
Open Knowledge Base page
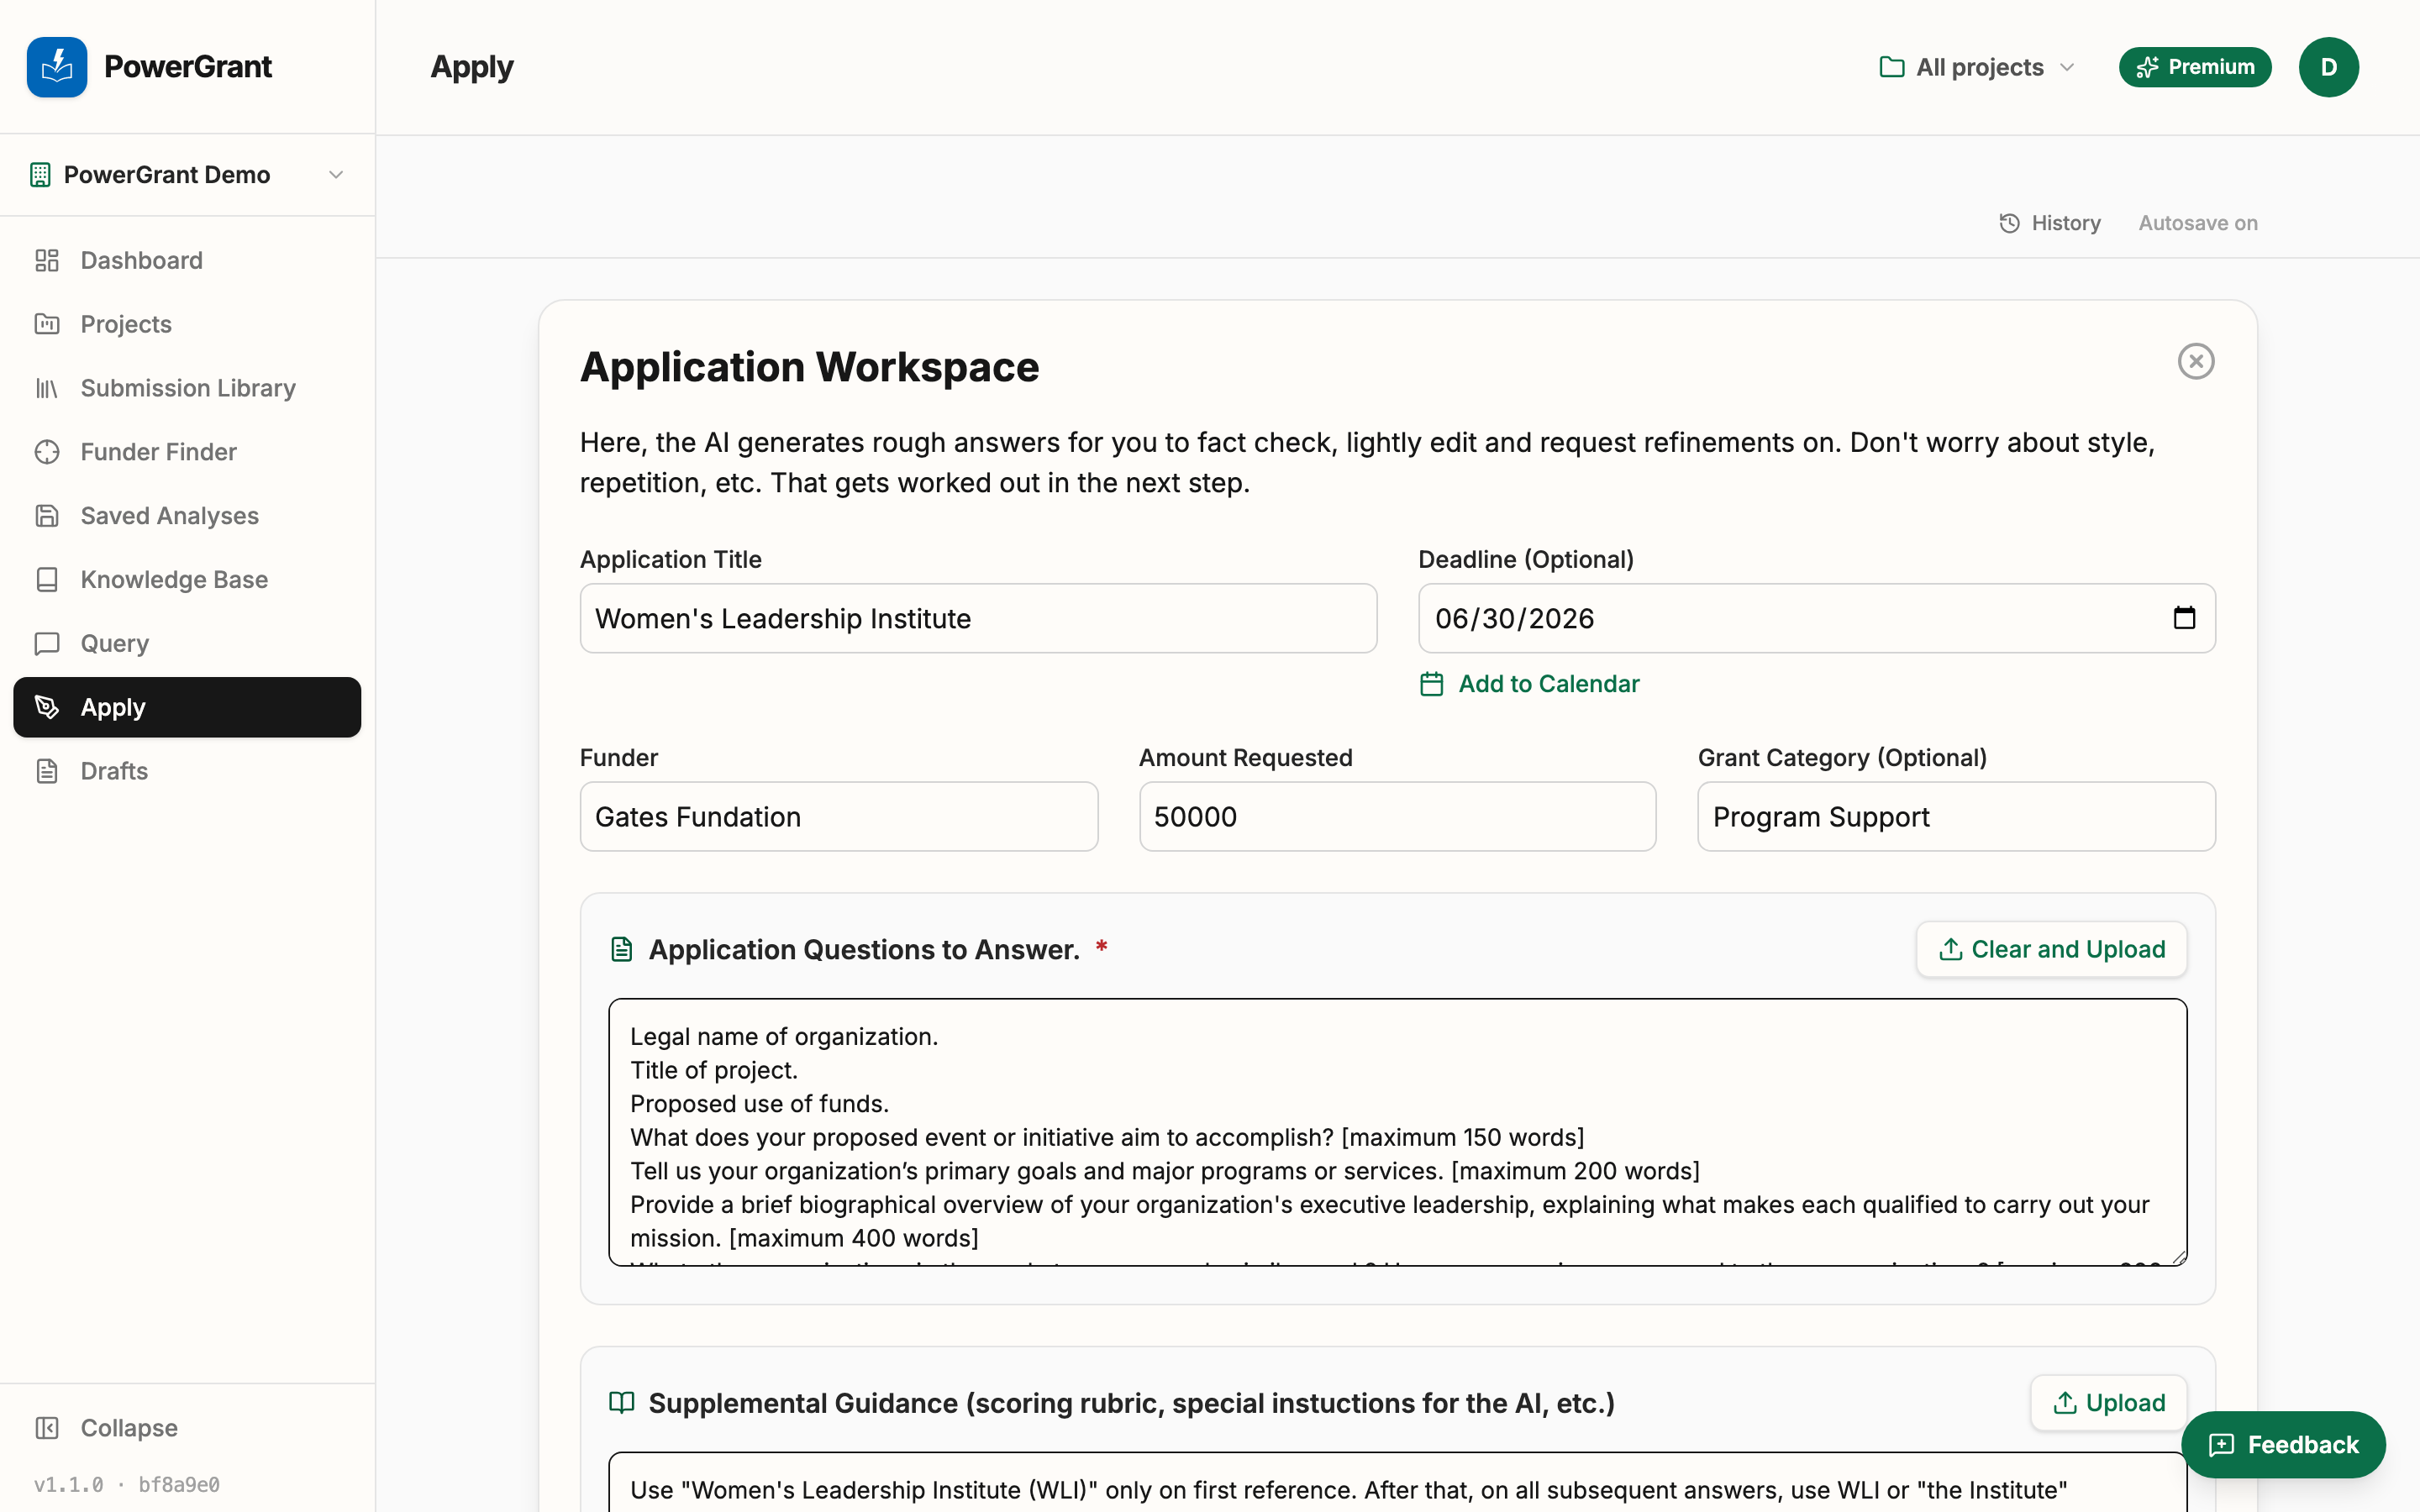[187, 580]
